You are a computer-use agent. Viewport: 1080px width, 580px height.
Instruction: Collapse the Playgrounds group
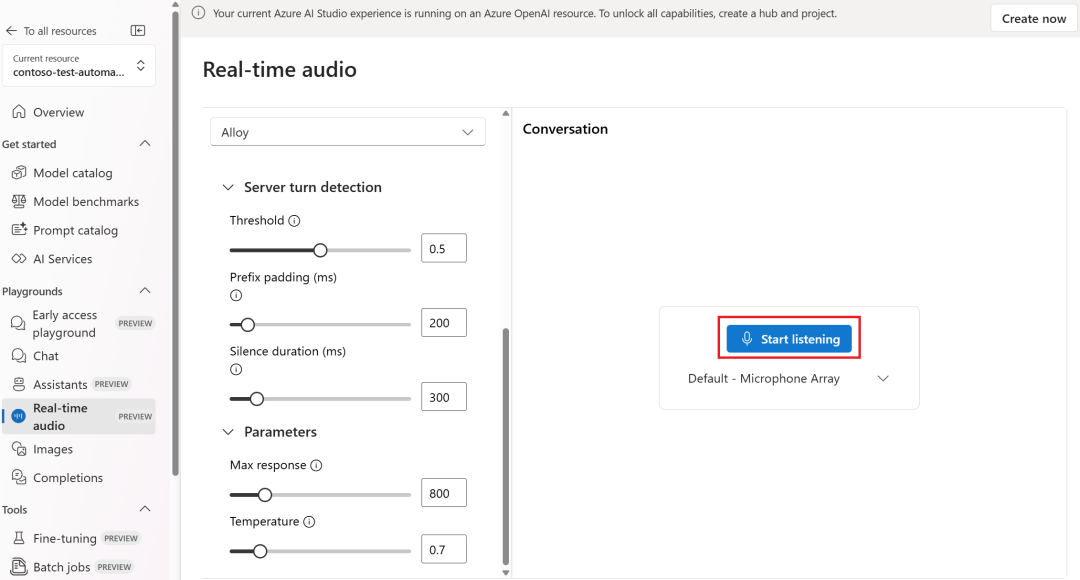coord(145,291)
